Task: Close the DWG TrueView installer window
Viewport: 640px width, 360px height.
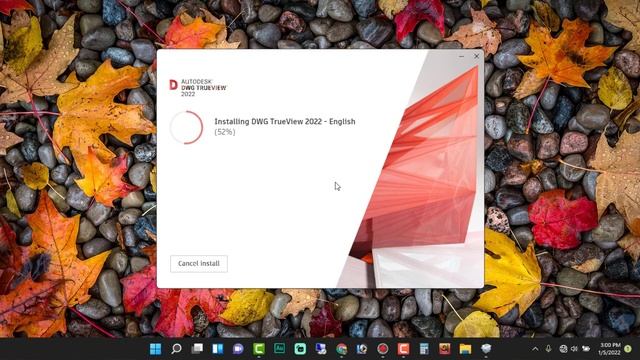Action: point(476,56)
